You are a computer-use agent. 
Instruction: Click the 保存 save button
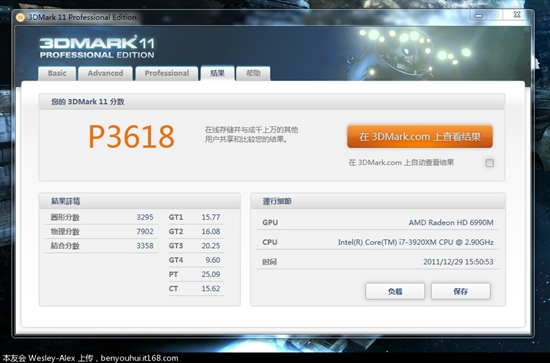[x=461, y=291]
